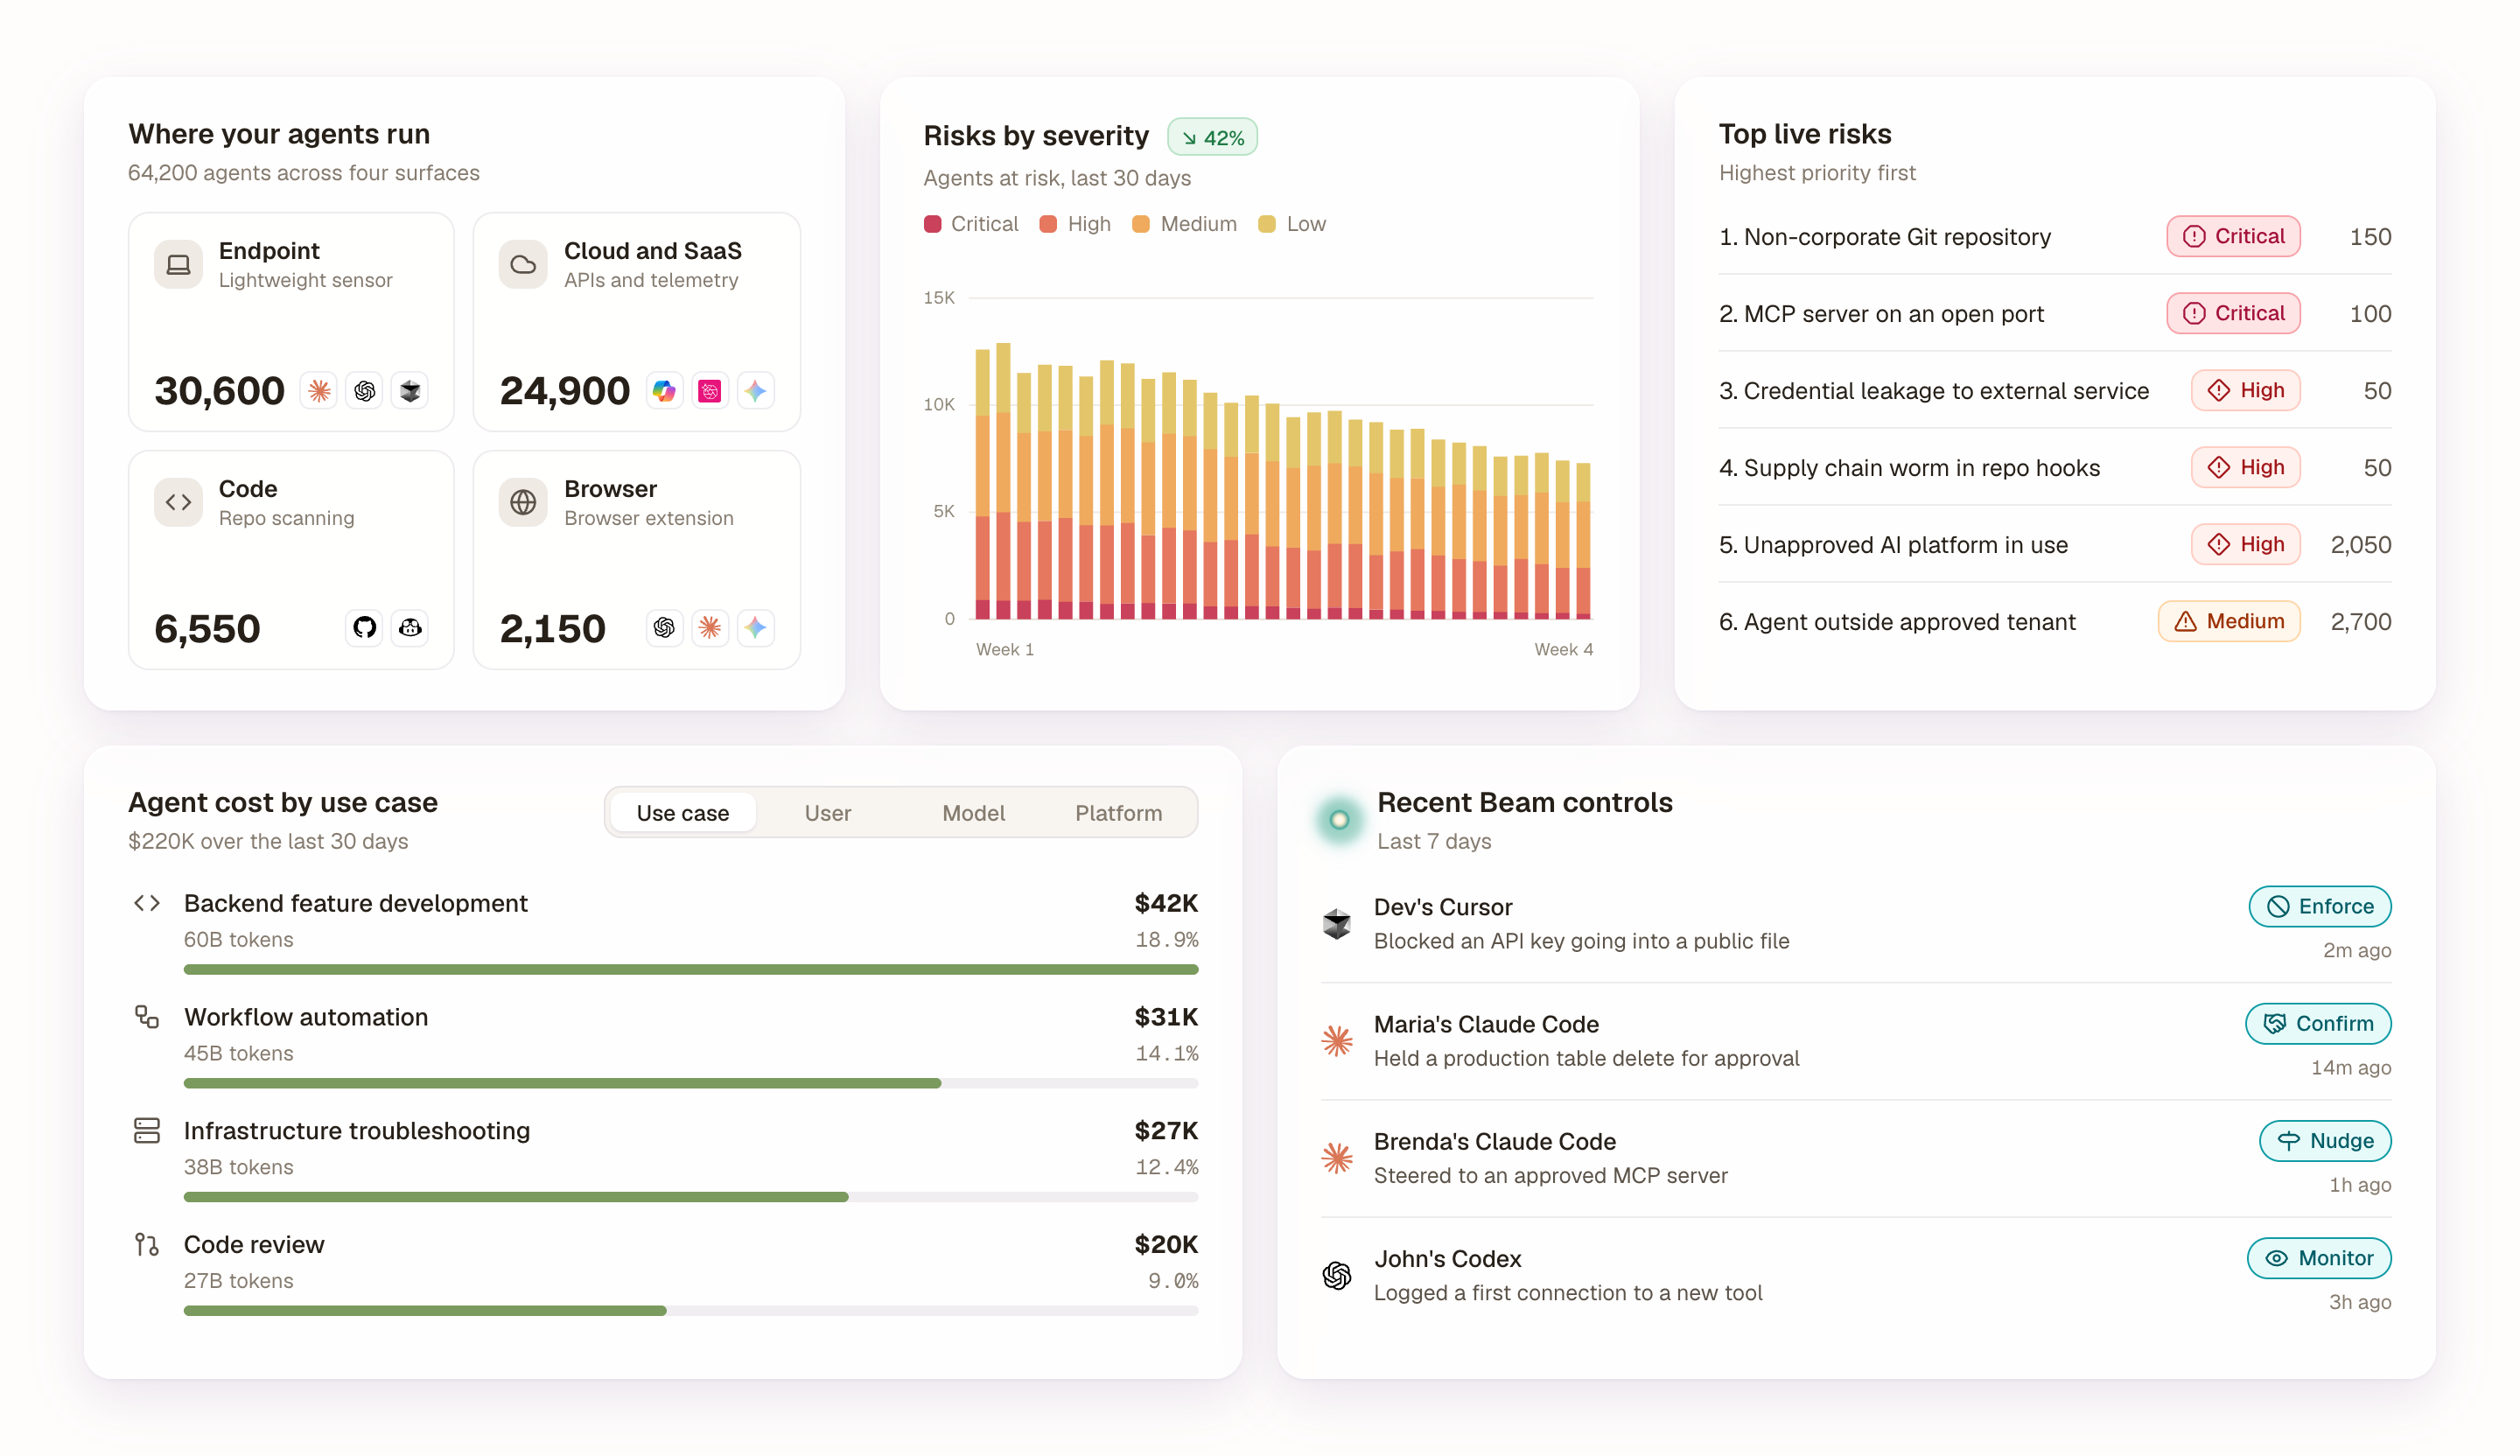Click the Claude icon next to Maria's Claude Code

(x=1338, y=1042)
